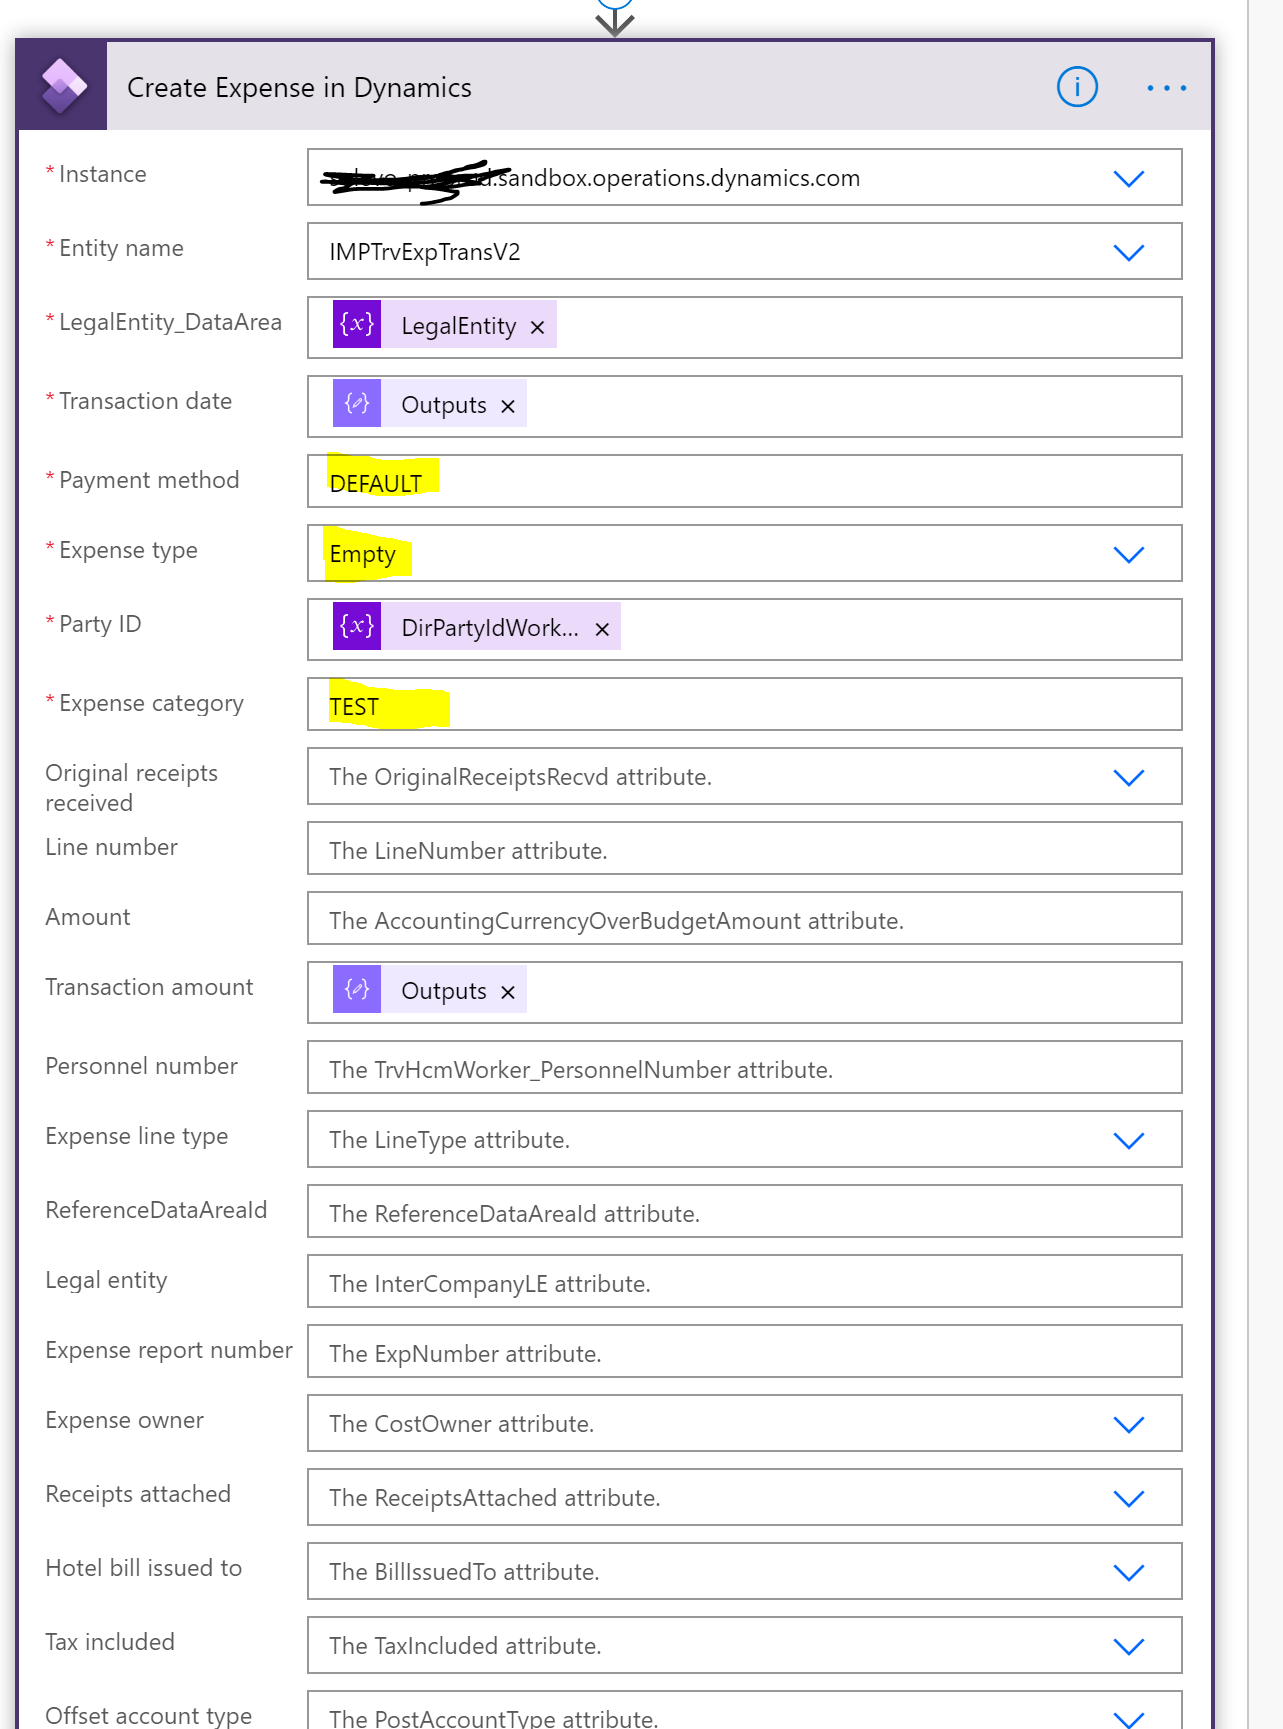Expand the Entity name dropdown
The height and width of the screenshot is (1729, 1283).
(1129, 252)
